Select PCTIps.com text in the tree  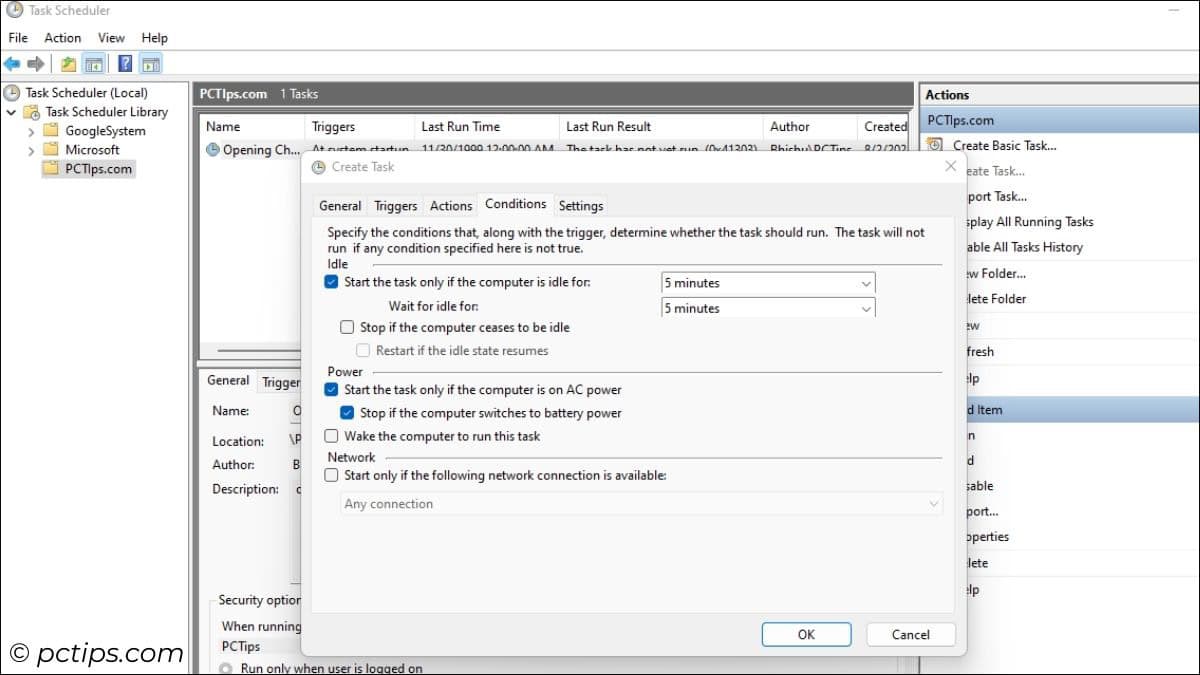[x=99, y=169]
